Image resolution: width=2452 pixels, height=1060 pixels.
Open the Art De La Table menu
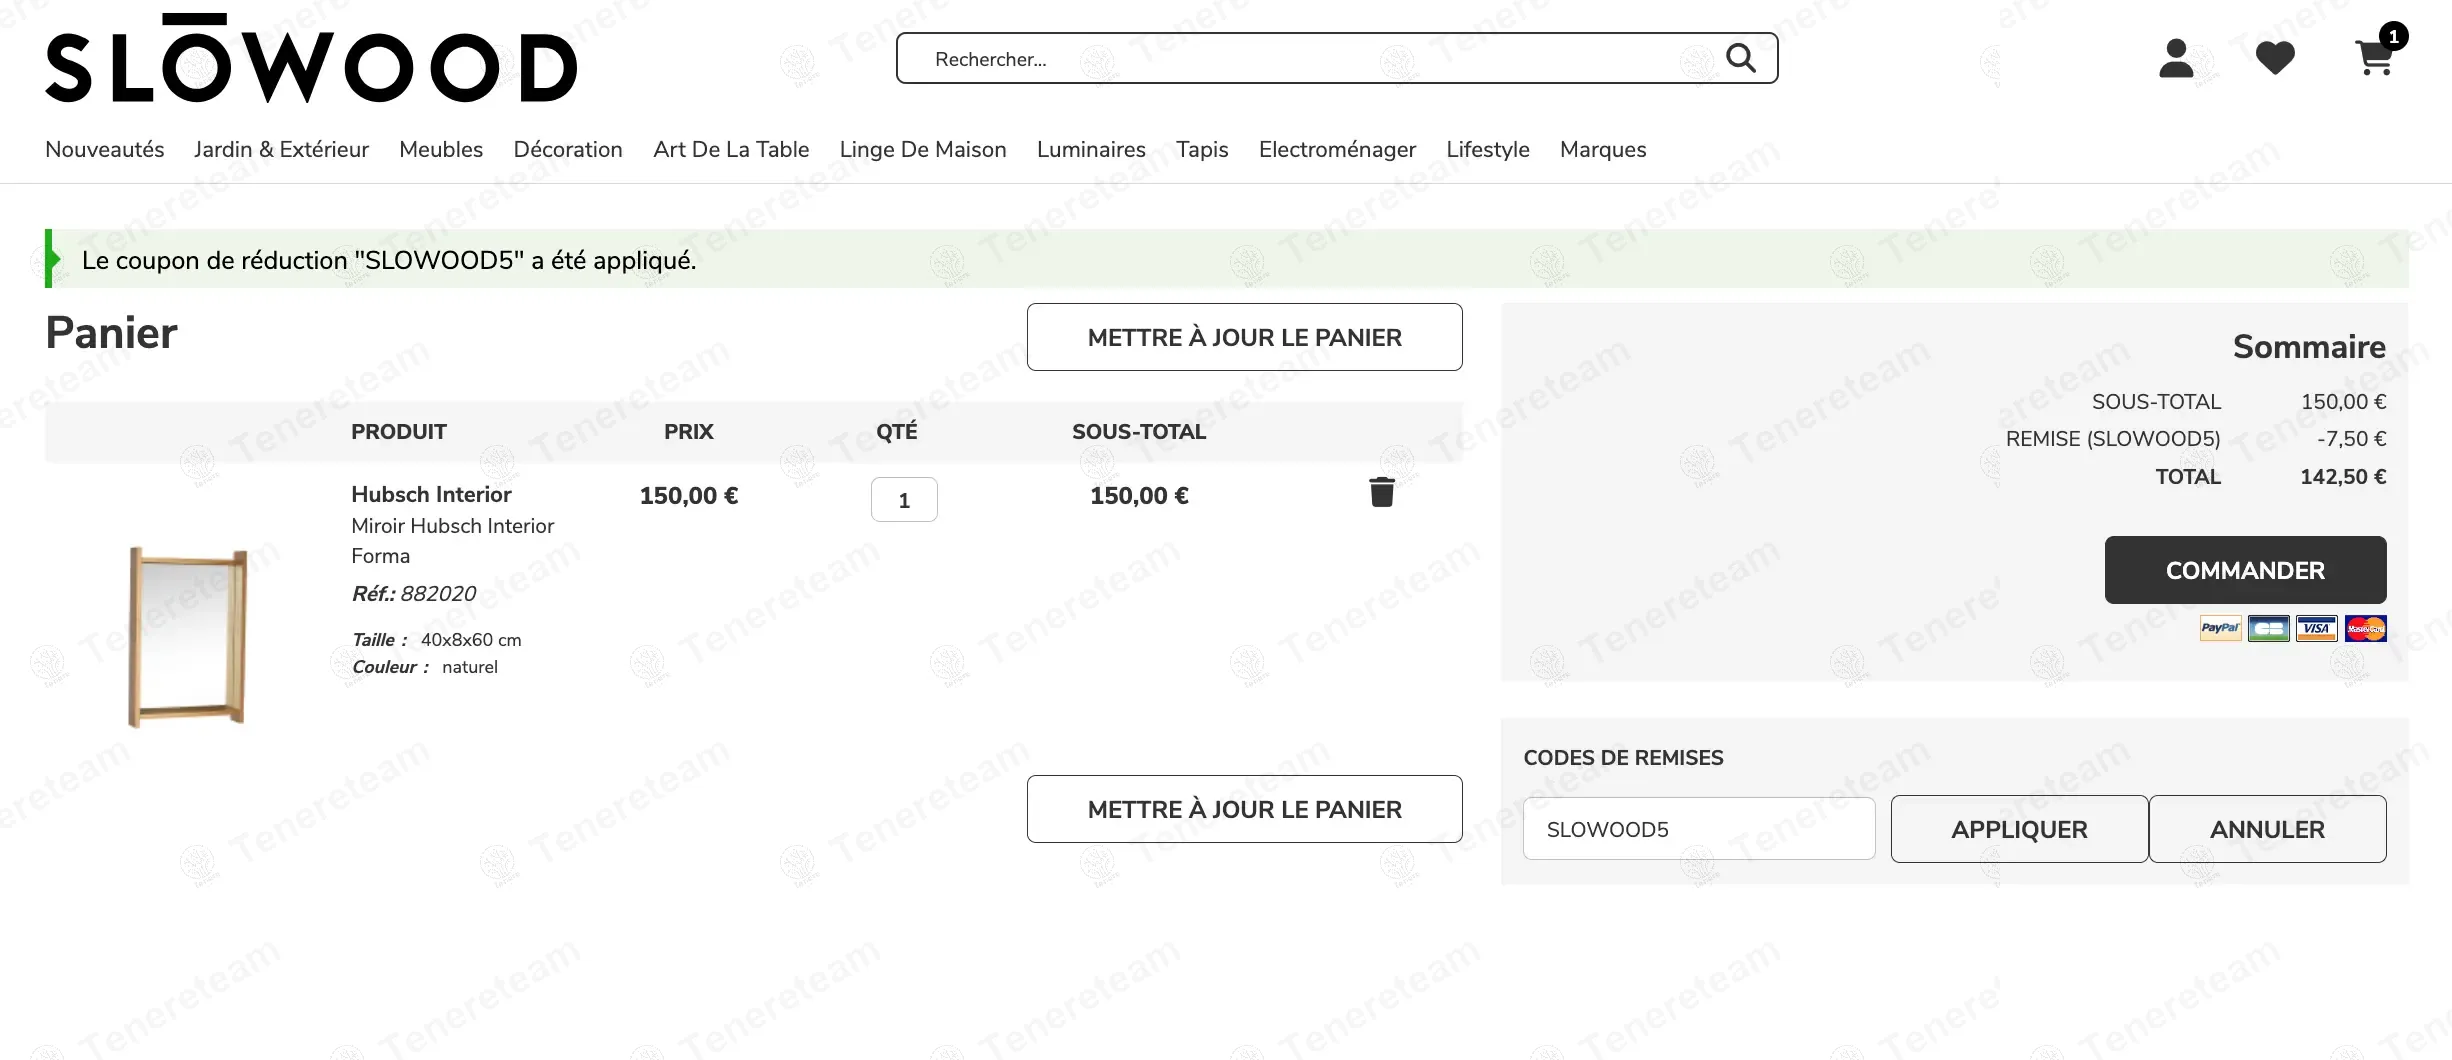[x=731, y=149]
